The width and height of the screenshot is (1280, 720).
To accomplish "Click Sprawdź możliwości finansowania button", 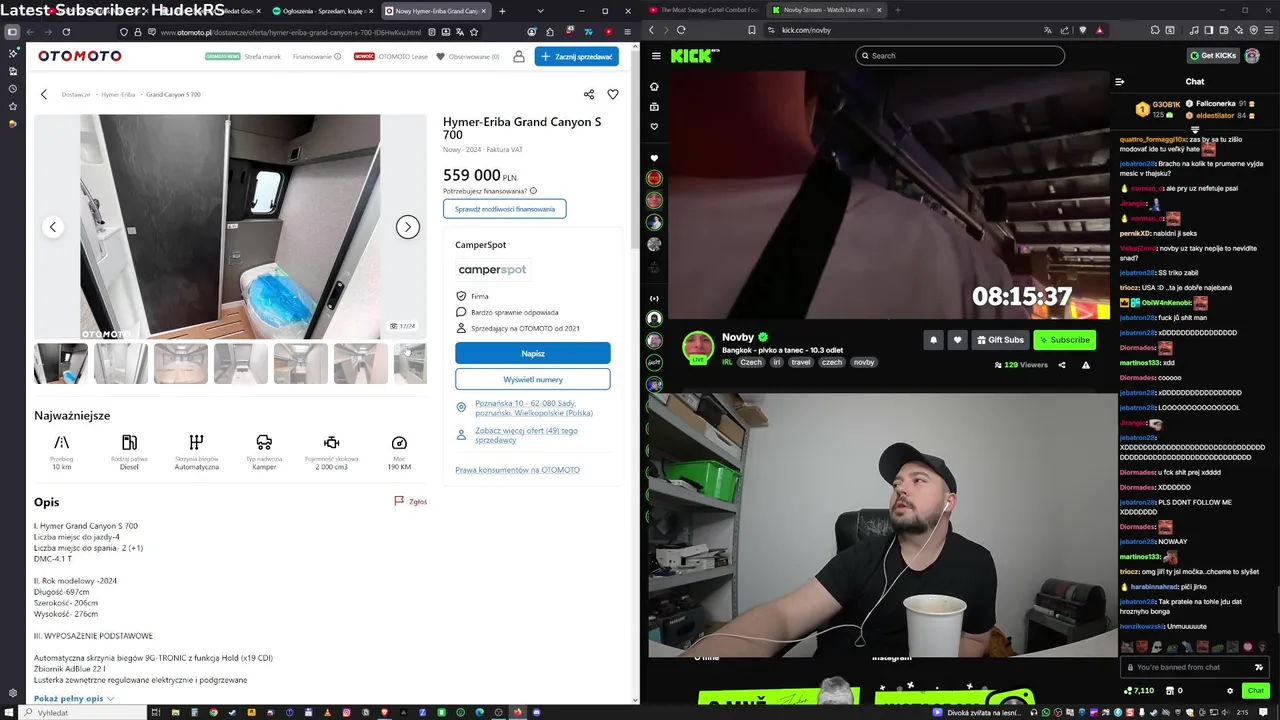I will point(505,209).
